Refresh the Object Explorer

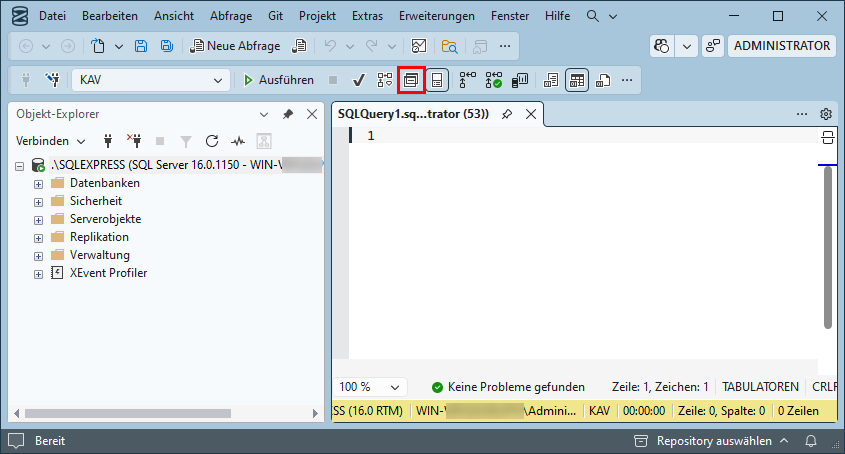pos(212,141)
